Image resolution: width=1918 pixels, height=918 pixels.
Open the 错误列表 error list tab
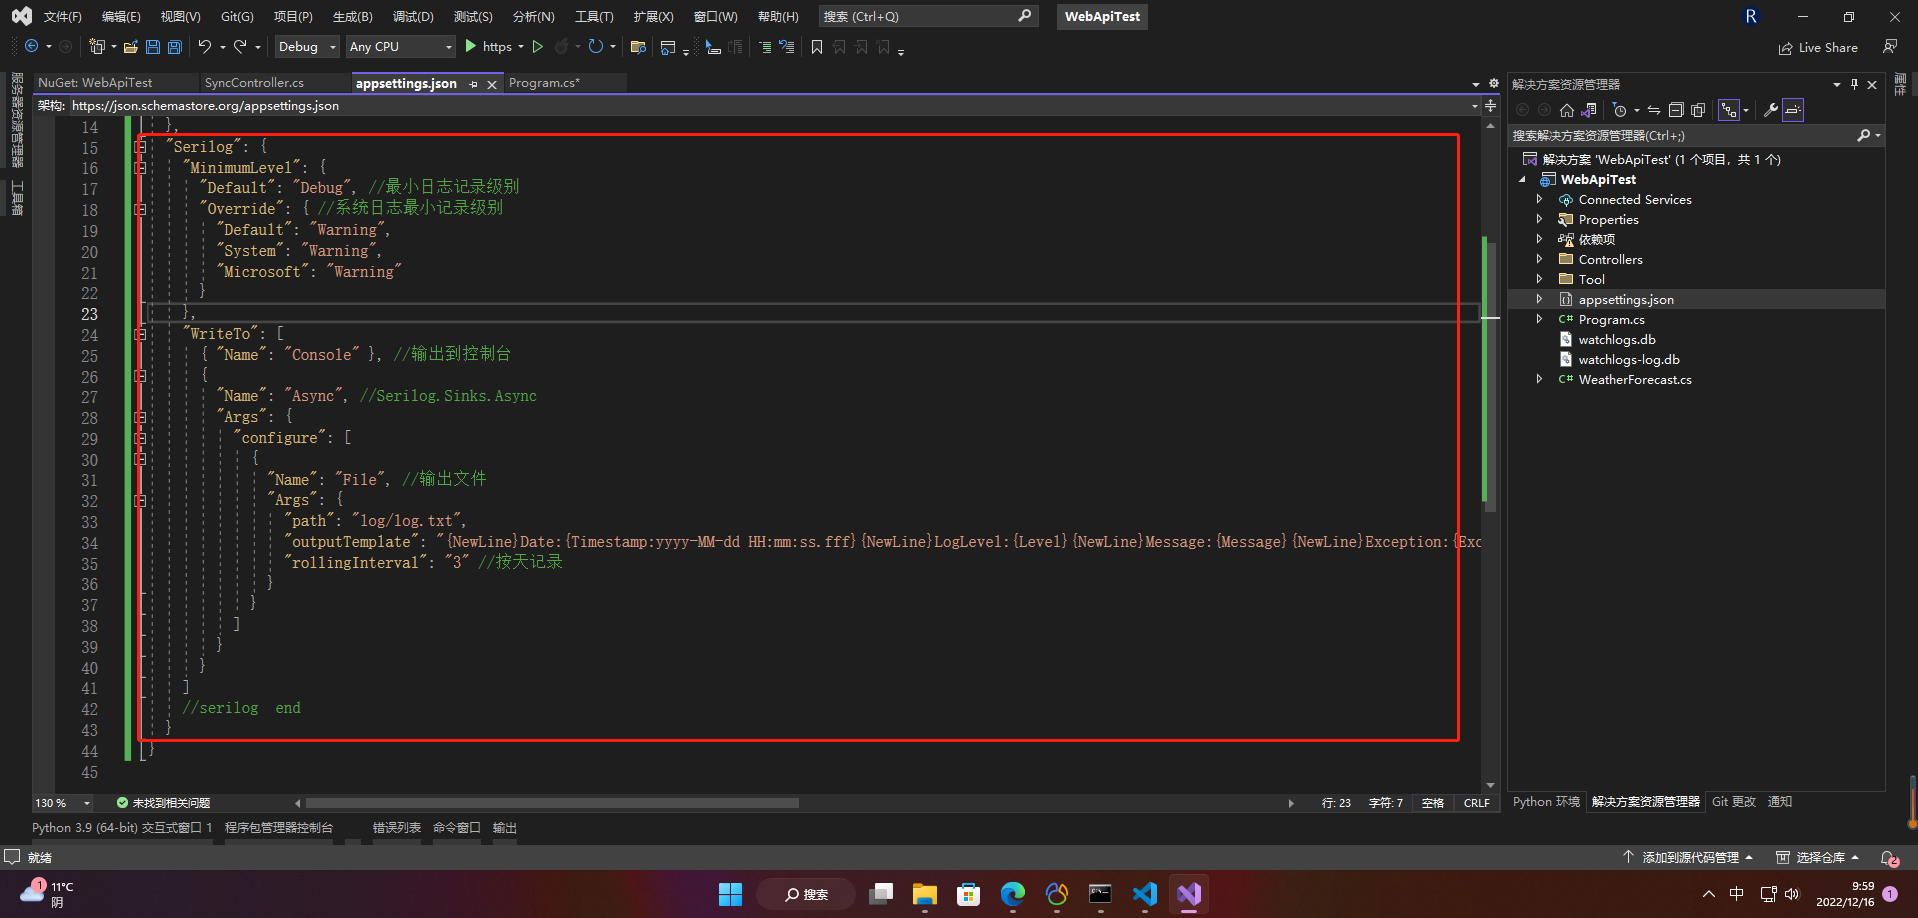click(397, 828)
